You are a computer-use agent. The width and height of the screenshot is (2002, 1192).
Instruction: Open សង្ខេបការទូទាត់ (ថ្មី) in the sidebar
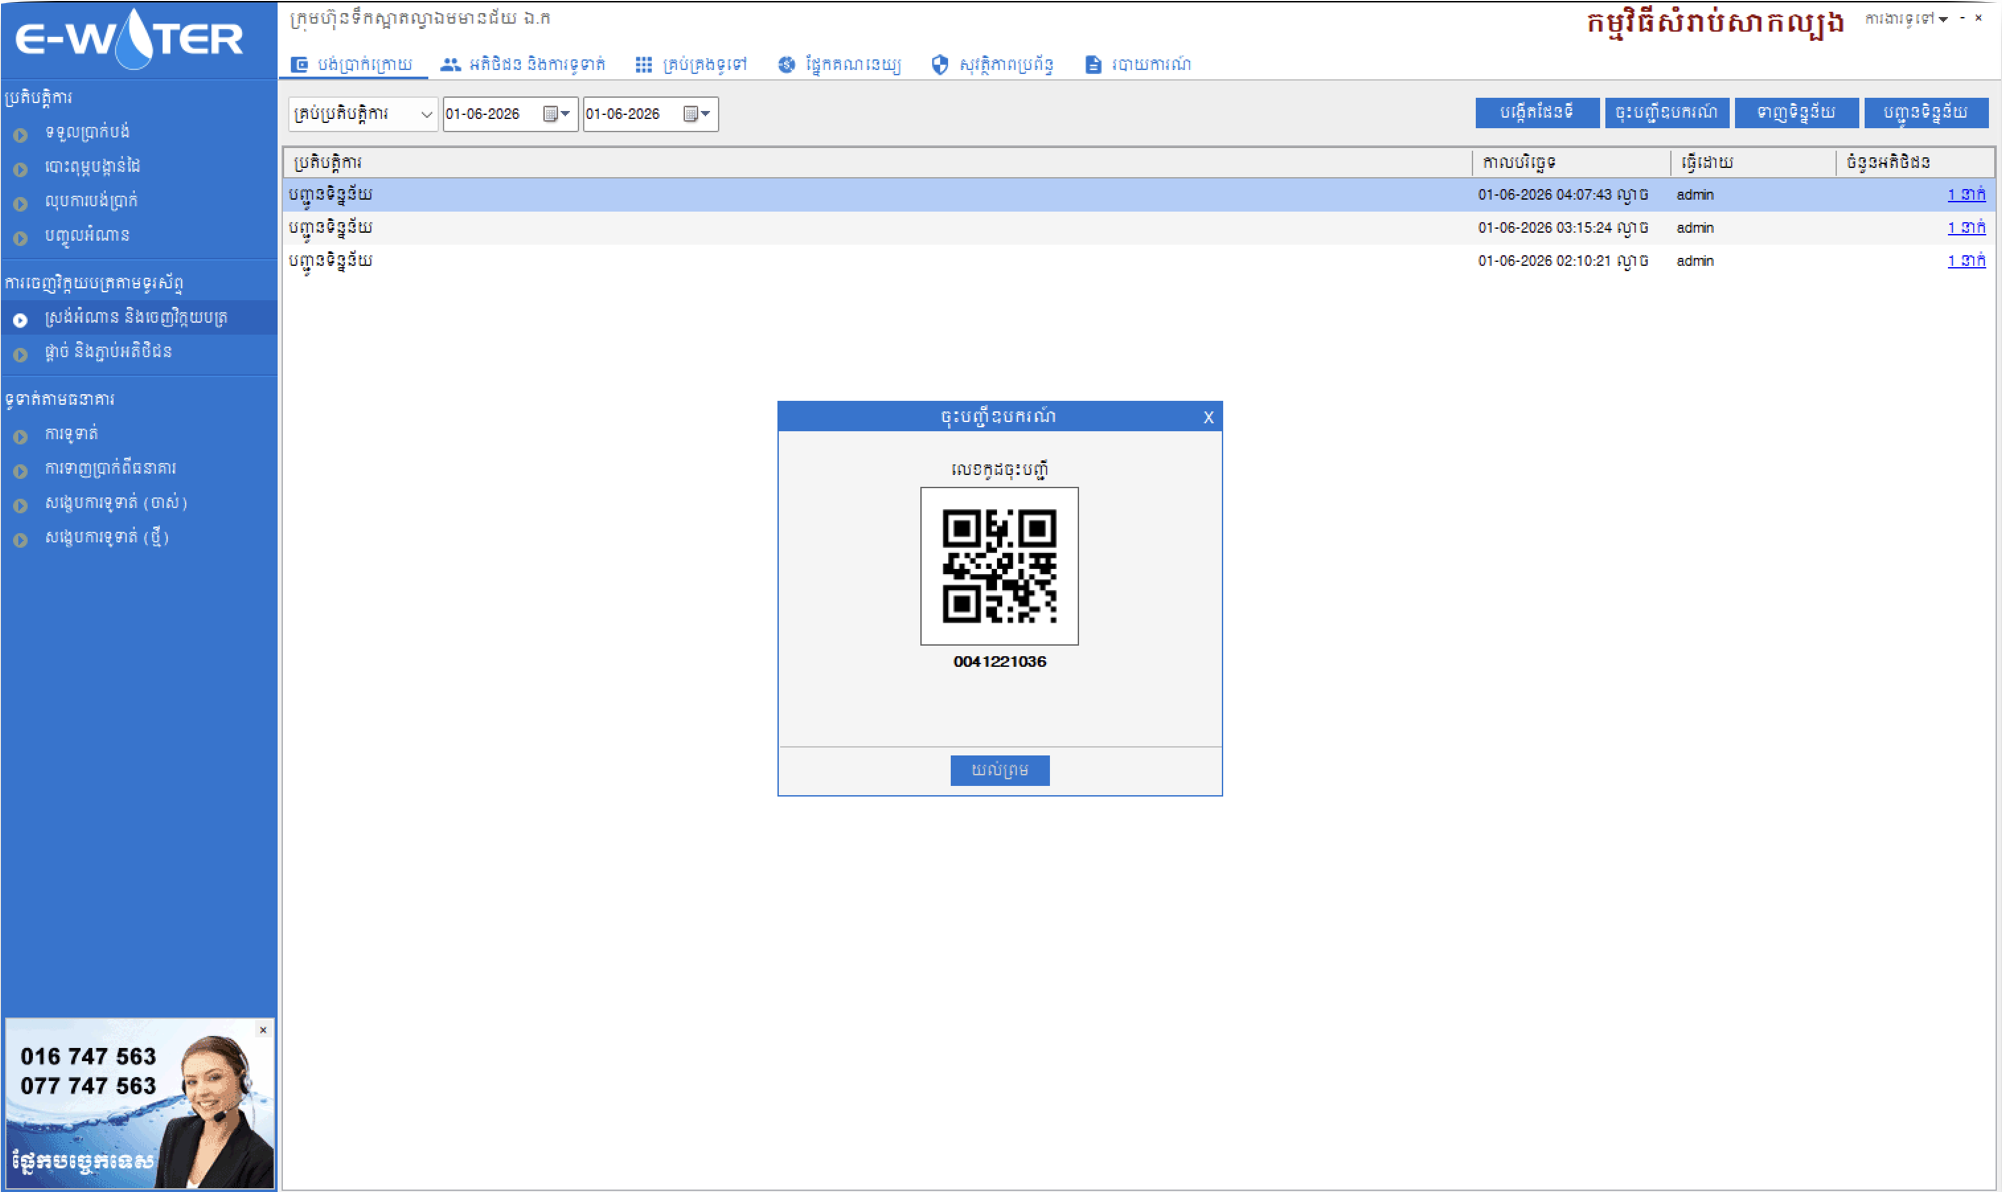click(106, 537)
